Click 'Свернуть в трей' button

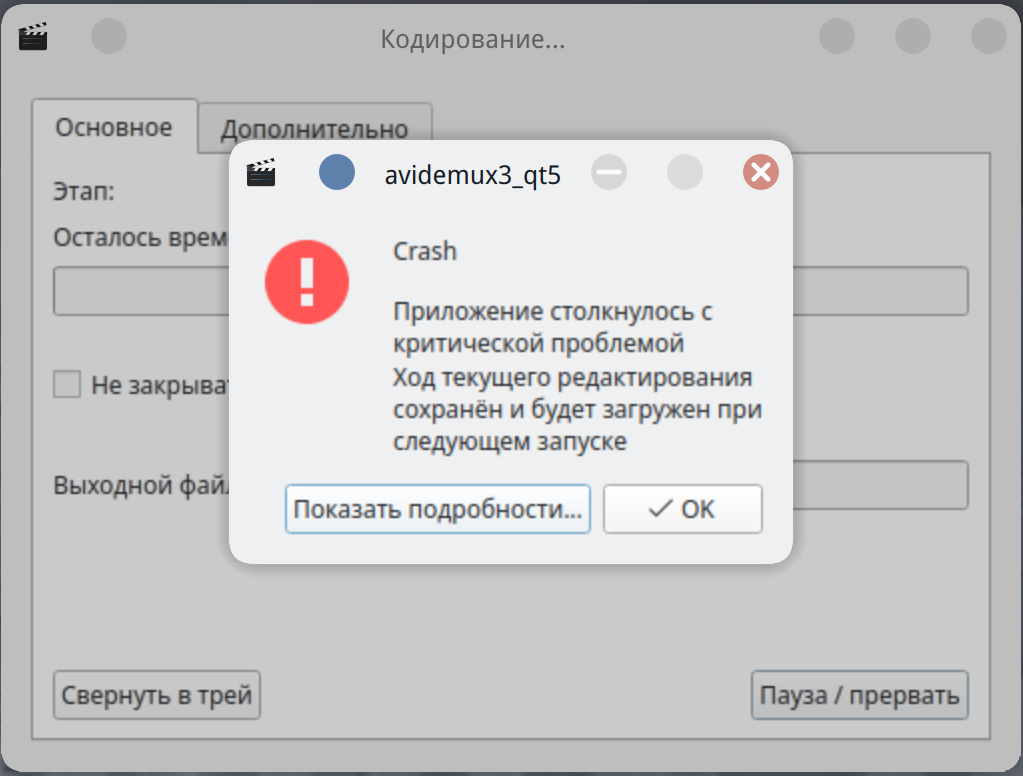157,695
